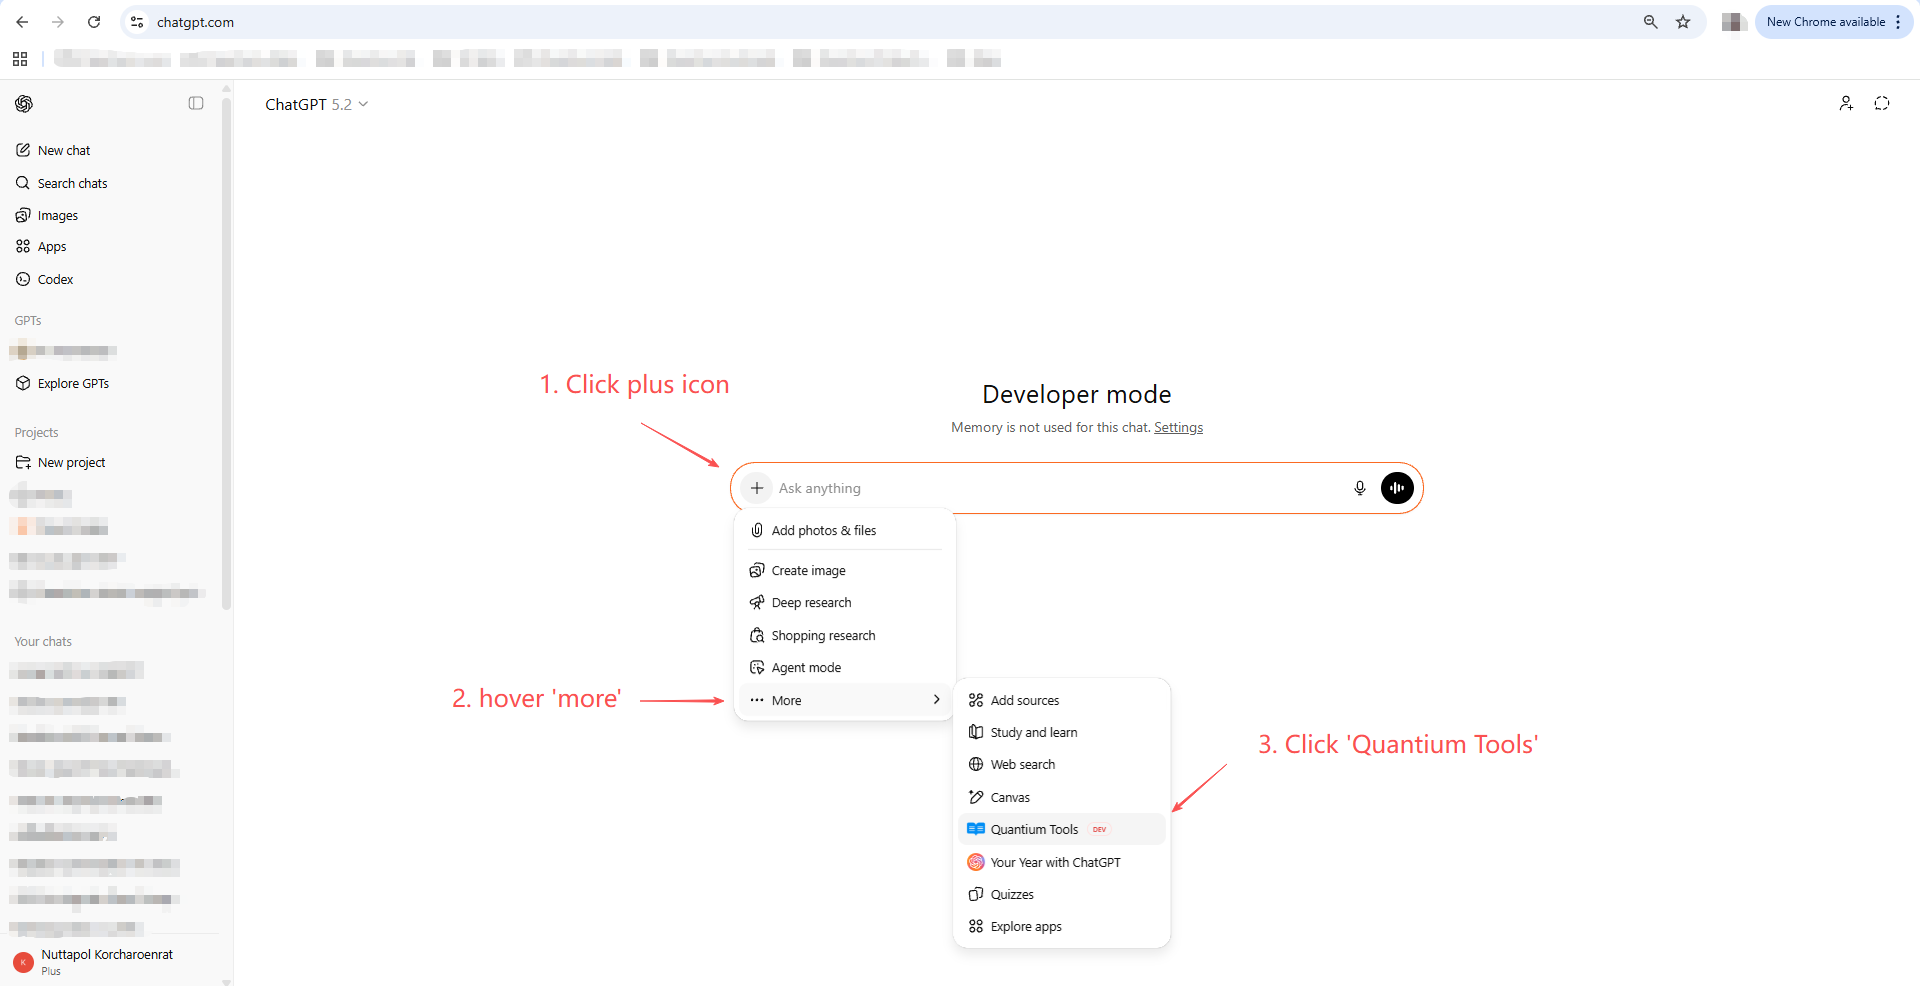The image size is (1920, 986).
Task: Open Canvas from the submenu
Action: tap(1062, 797)
